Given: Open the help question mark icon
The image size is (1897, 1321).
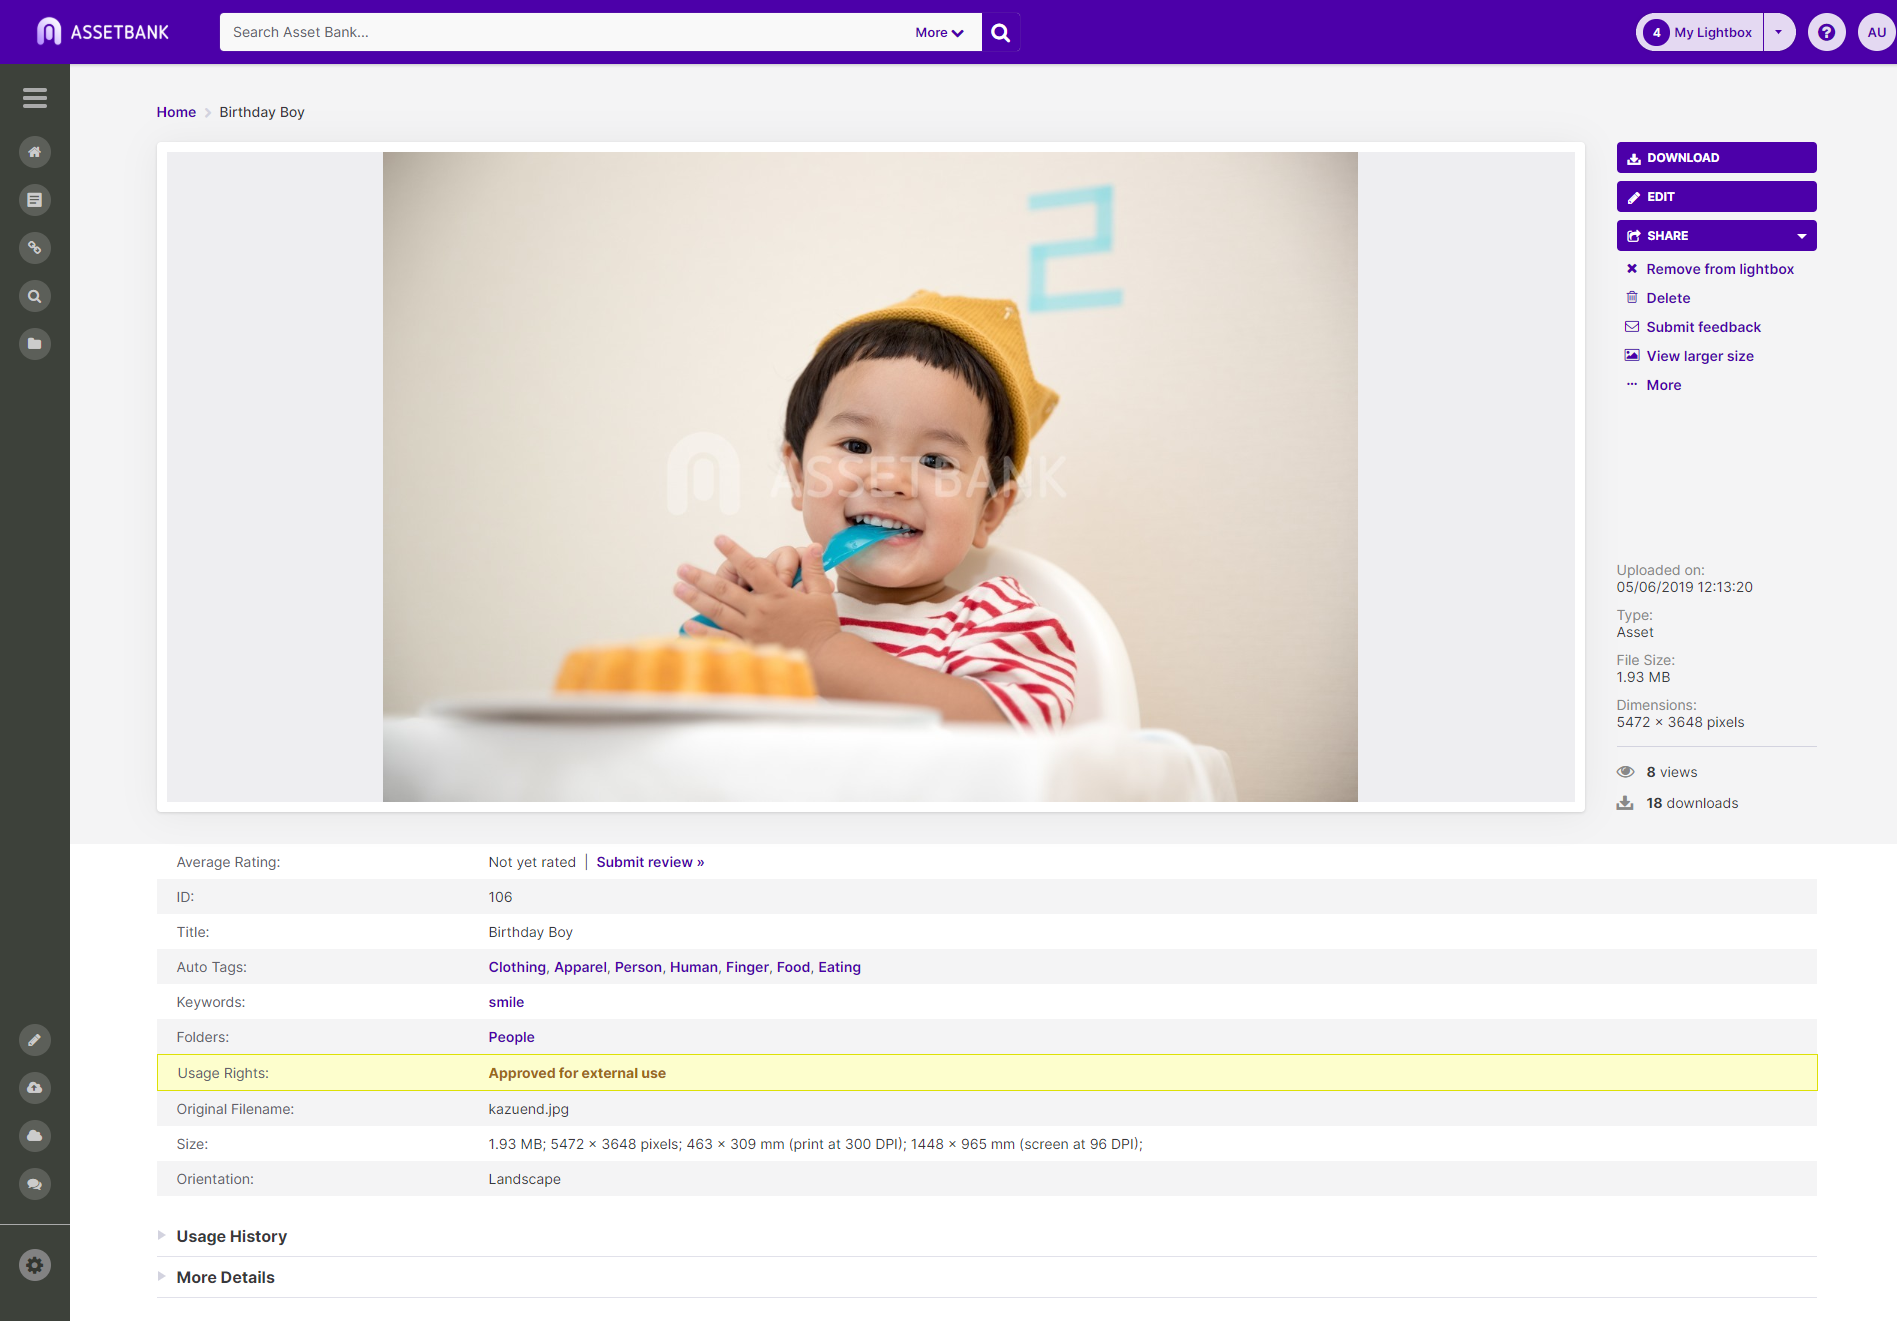Looking at the screenshot, I should [x=1826, y=32].
